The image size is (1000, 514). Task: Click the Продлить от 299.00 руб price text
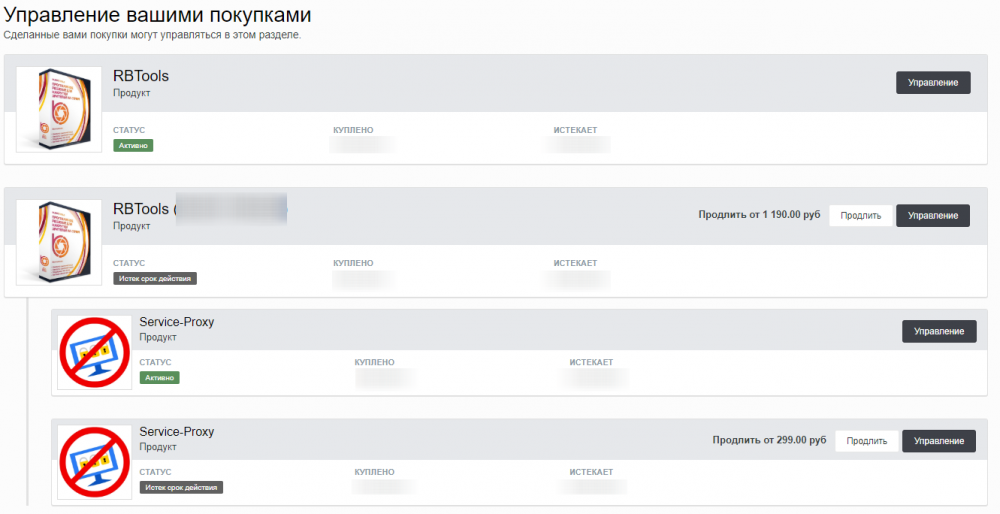pyautogui.click(x=769, y=440)
